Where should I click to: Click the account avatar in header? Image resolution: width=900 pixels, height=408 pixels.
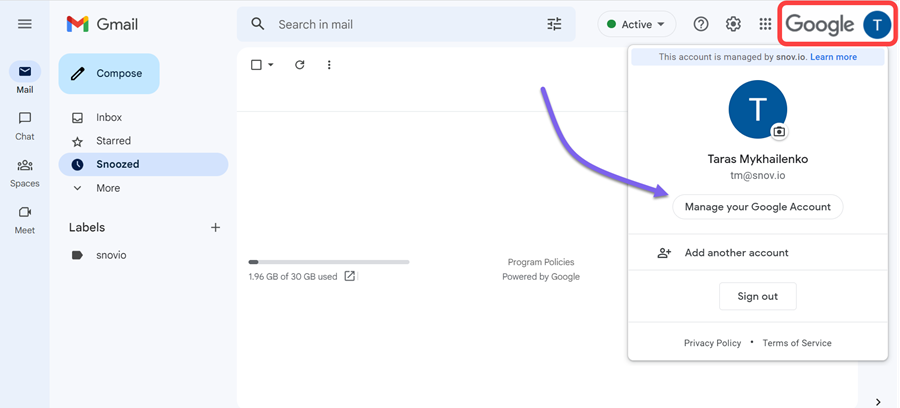[876, 25]
